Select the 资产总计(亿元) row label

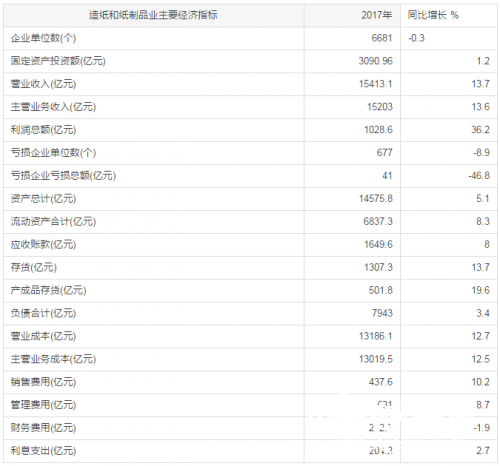click(x=43, y=199)
